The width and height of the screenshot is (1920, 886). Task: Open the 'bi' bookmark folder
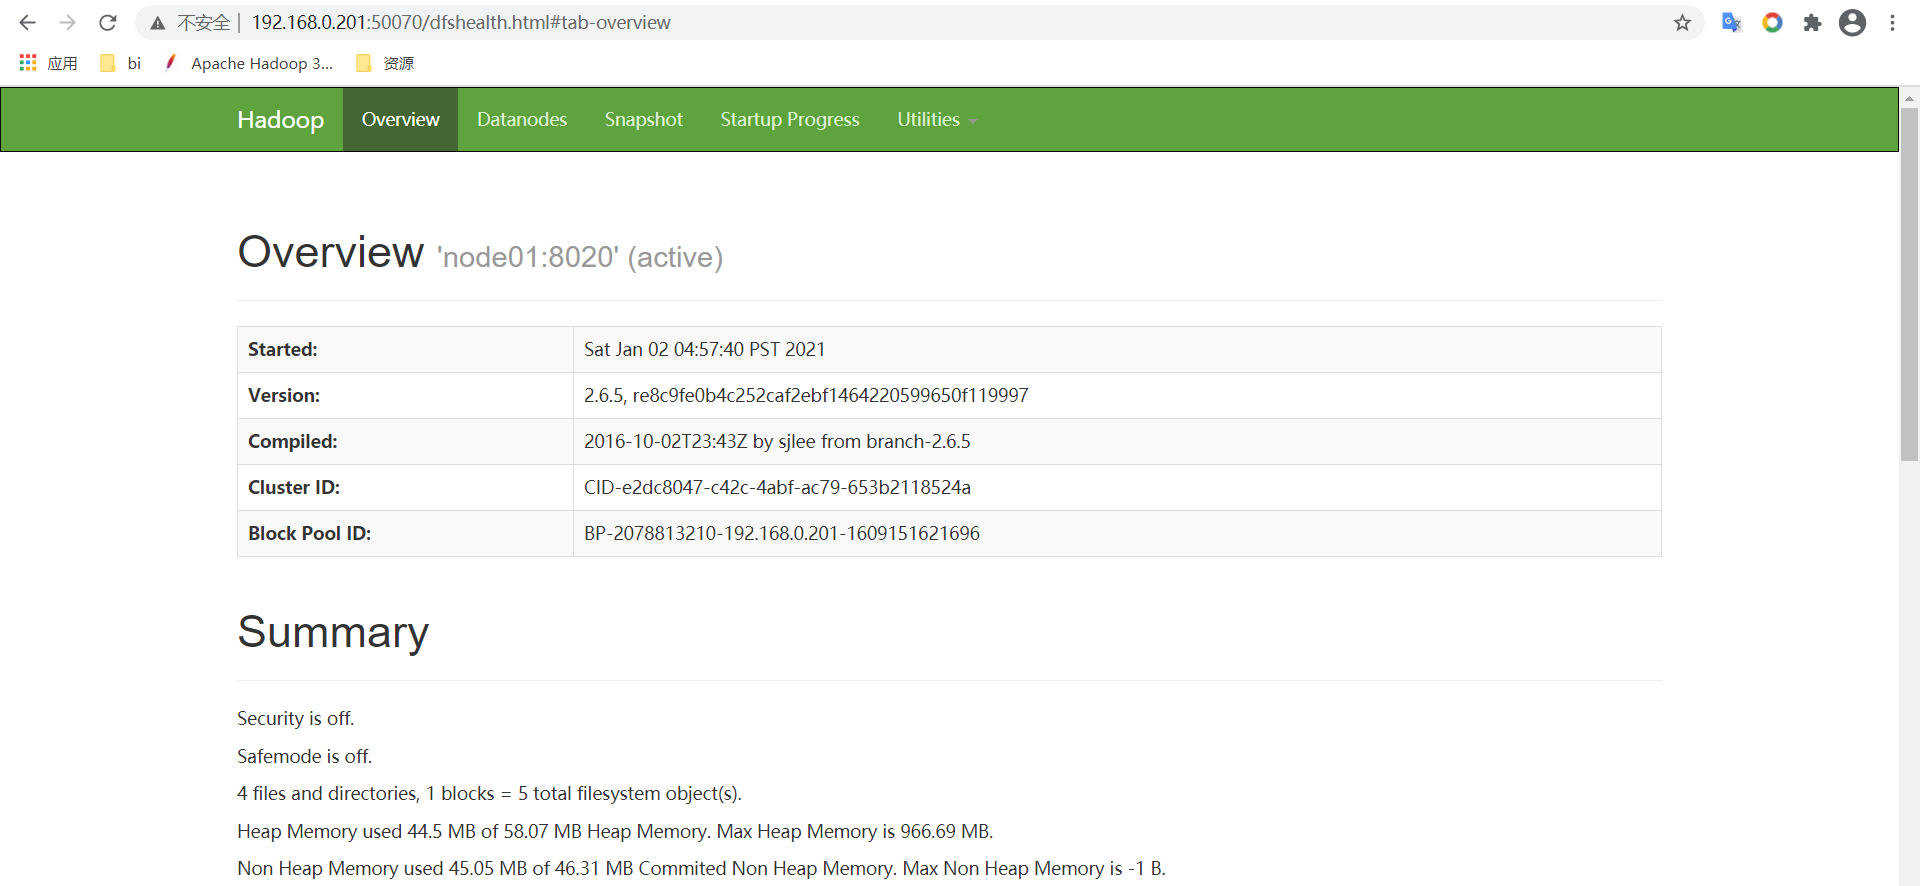point(121,63)
